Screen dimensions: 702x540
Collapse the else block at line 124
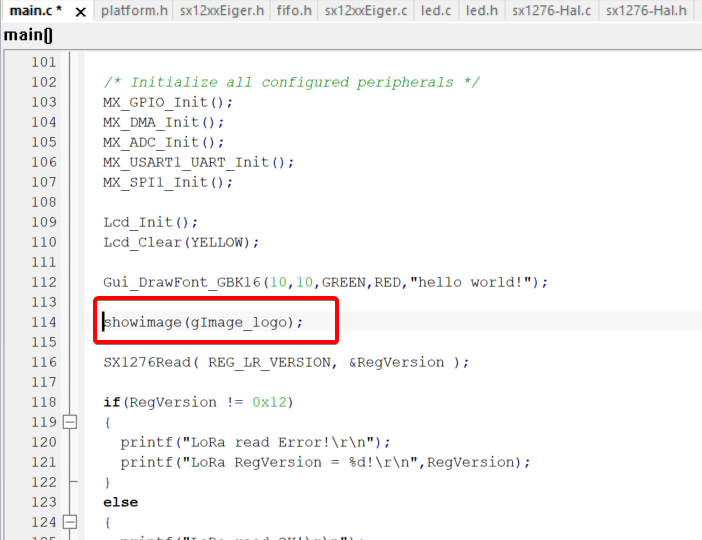click(x=70, y=522)
